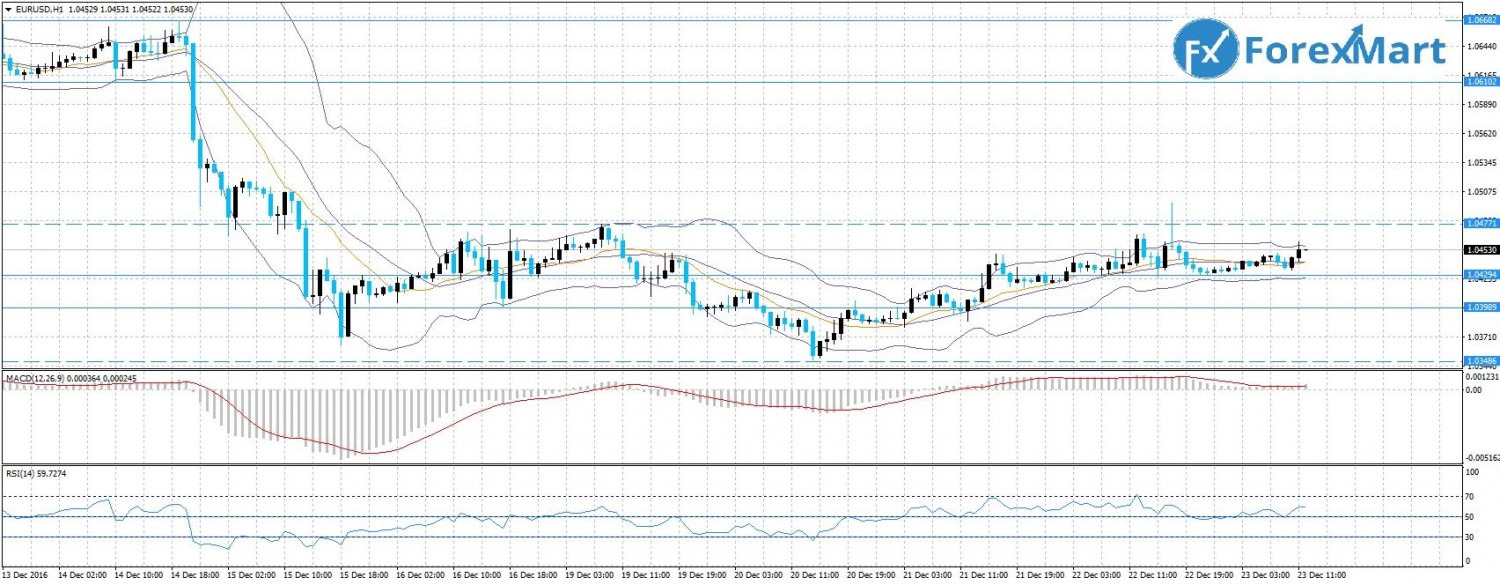Click the 13 Dec 2016 date label
The height and width of the screenshot is (585, 1500).
(x=26, y=577)
